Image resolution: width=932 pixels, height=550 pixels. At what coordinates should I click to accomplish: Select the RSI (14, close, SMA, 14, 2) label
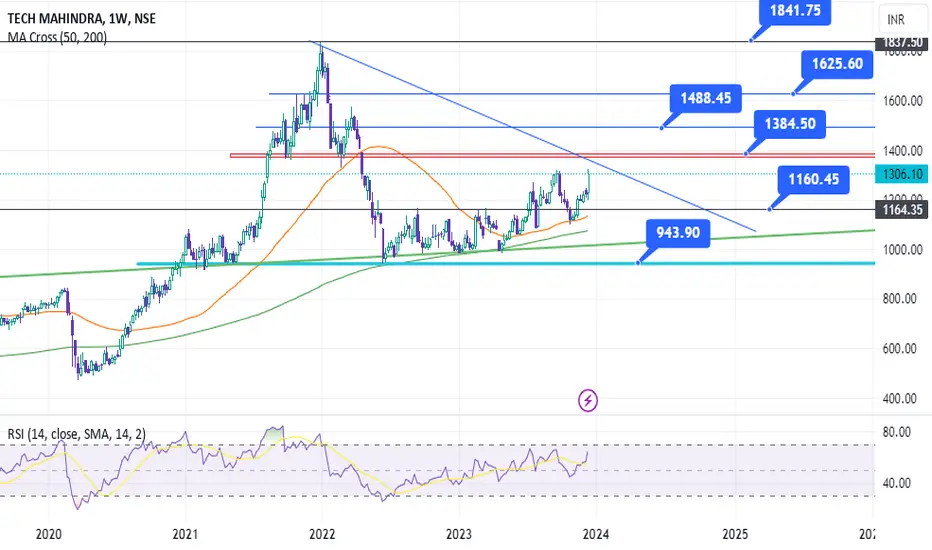[x=77, y=434]
